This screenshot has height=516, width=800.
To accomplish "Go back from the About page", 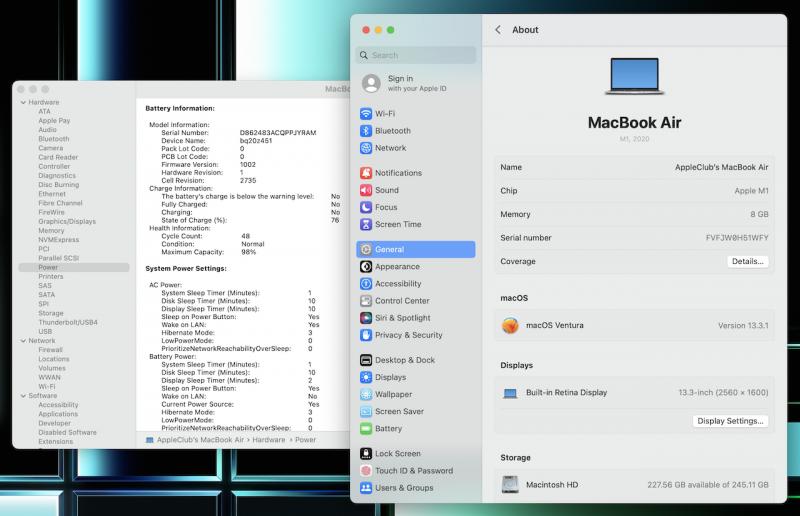I will tap(498, 30).
